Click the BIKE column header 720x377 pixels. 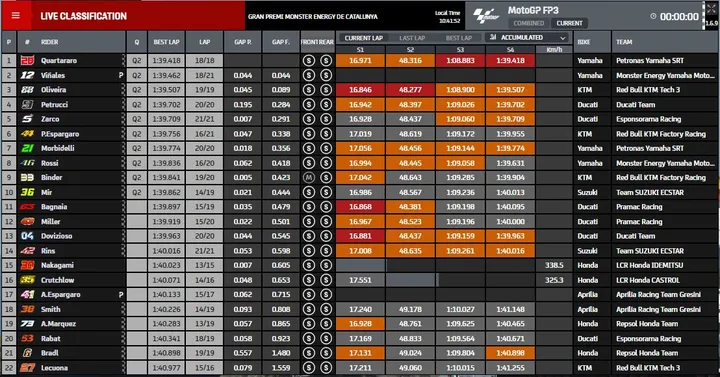[592, 42]
